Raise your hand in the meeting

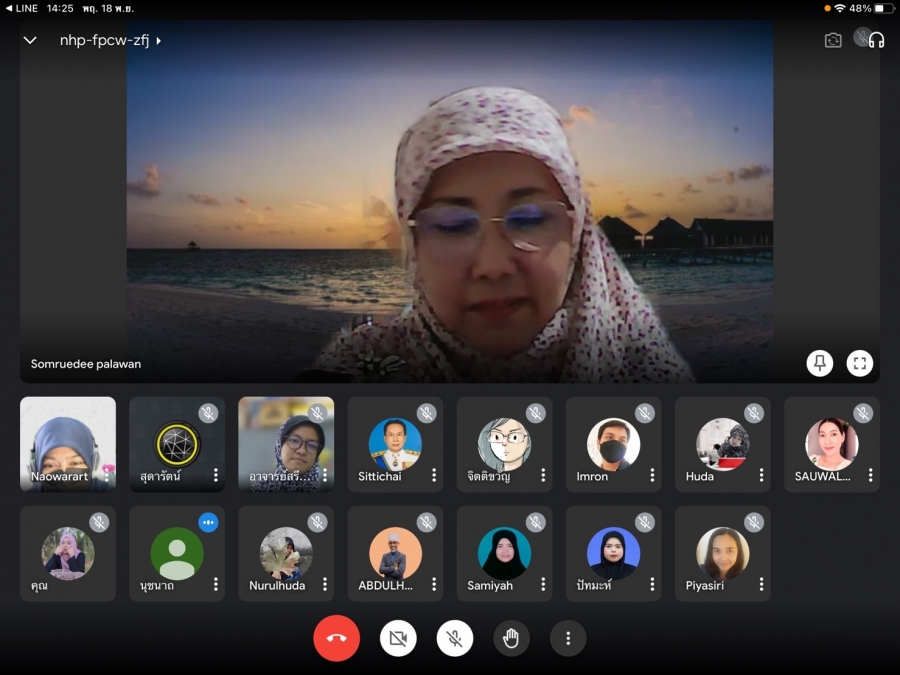pyautogui.click(x=511, y=638)
